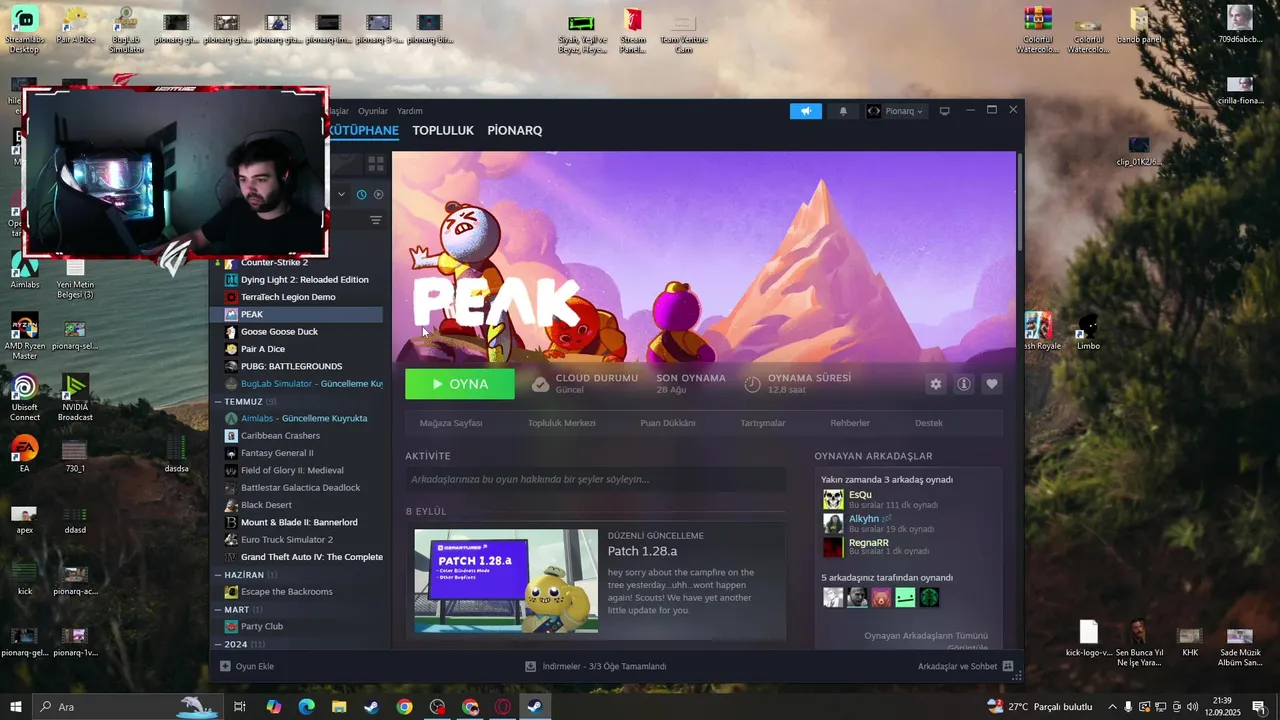Open the Oyunlar menu in Steam

tap(373, 111)
